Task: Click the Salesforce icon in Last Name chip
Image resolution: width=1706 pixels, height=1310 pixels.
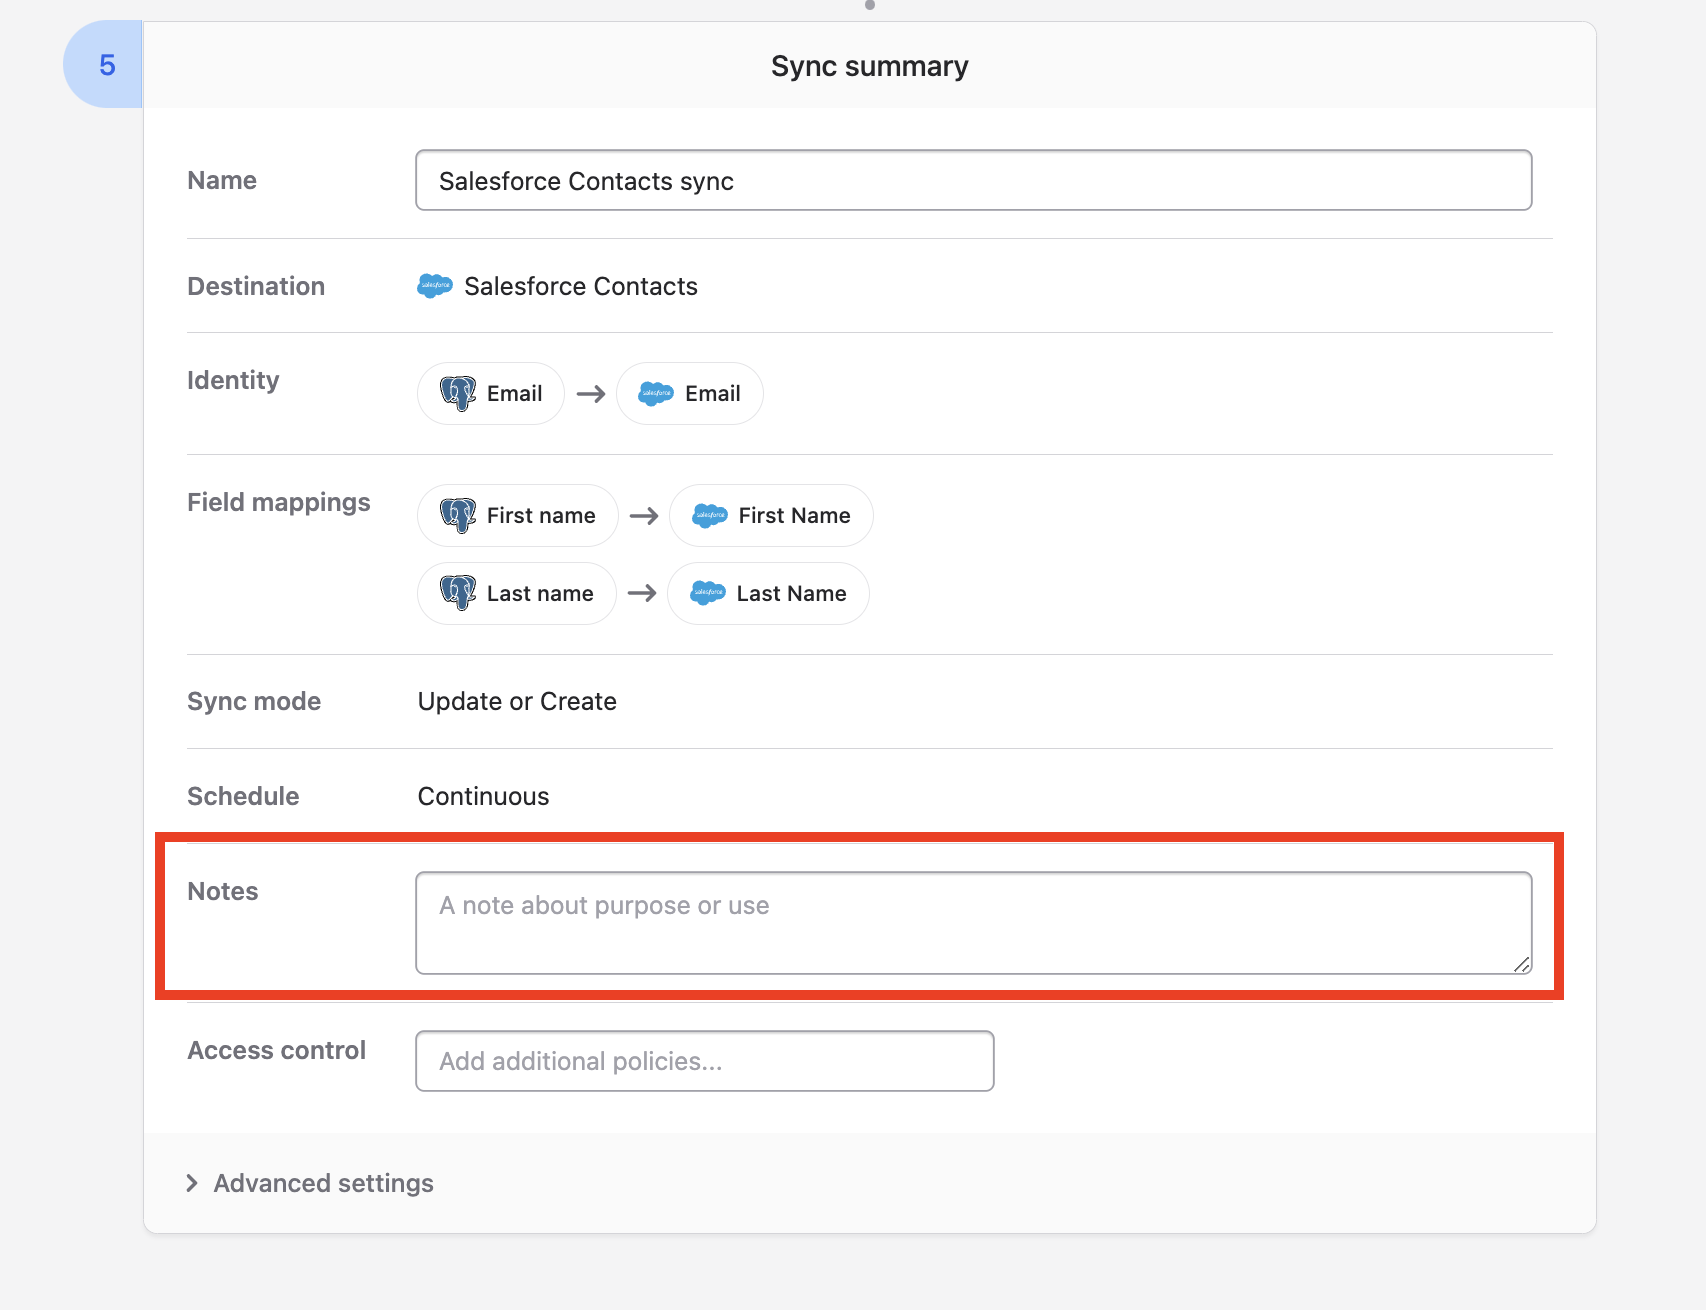Action: pos(708,593)
